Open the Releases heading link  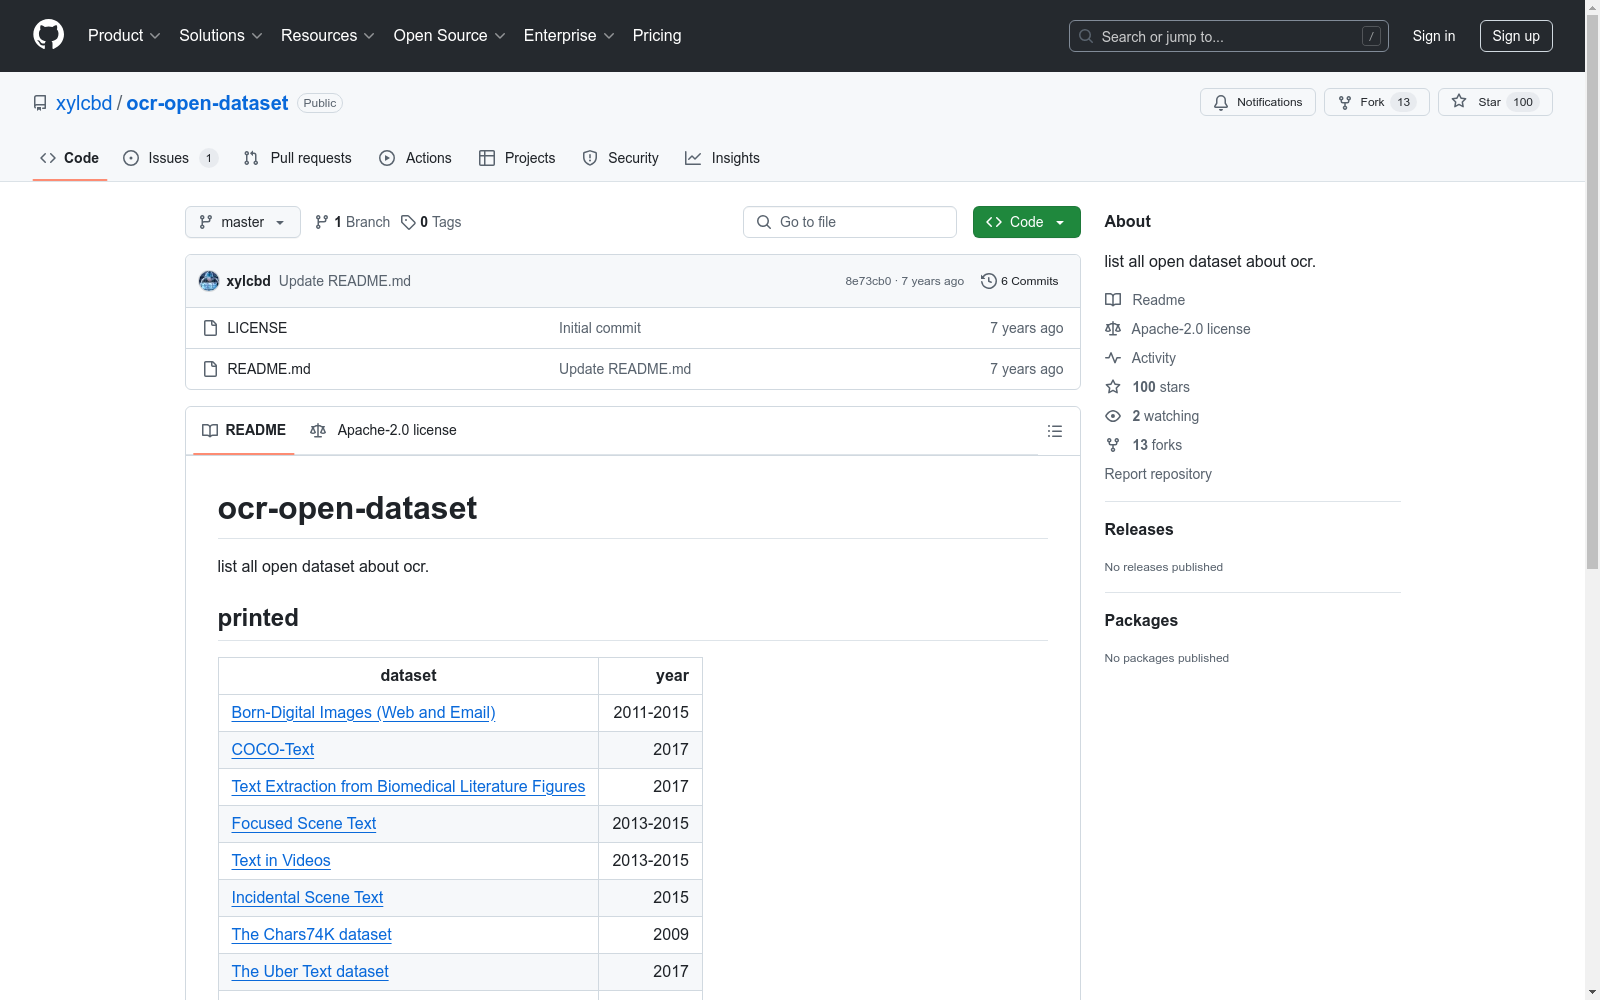tap(1139, 530)
